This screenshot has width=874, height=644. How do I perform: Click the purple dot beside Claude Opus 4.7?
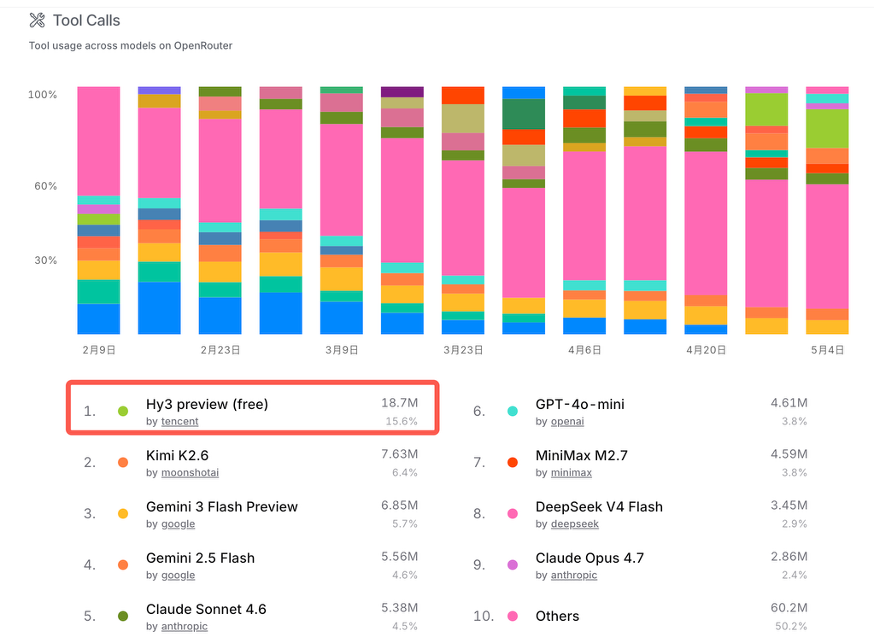513,565
